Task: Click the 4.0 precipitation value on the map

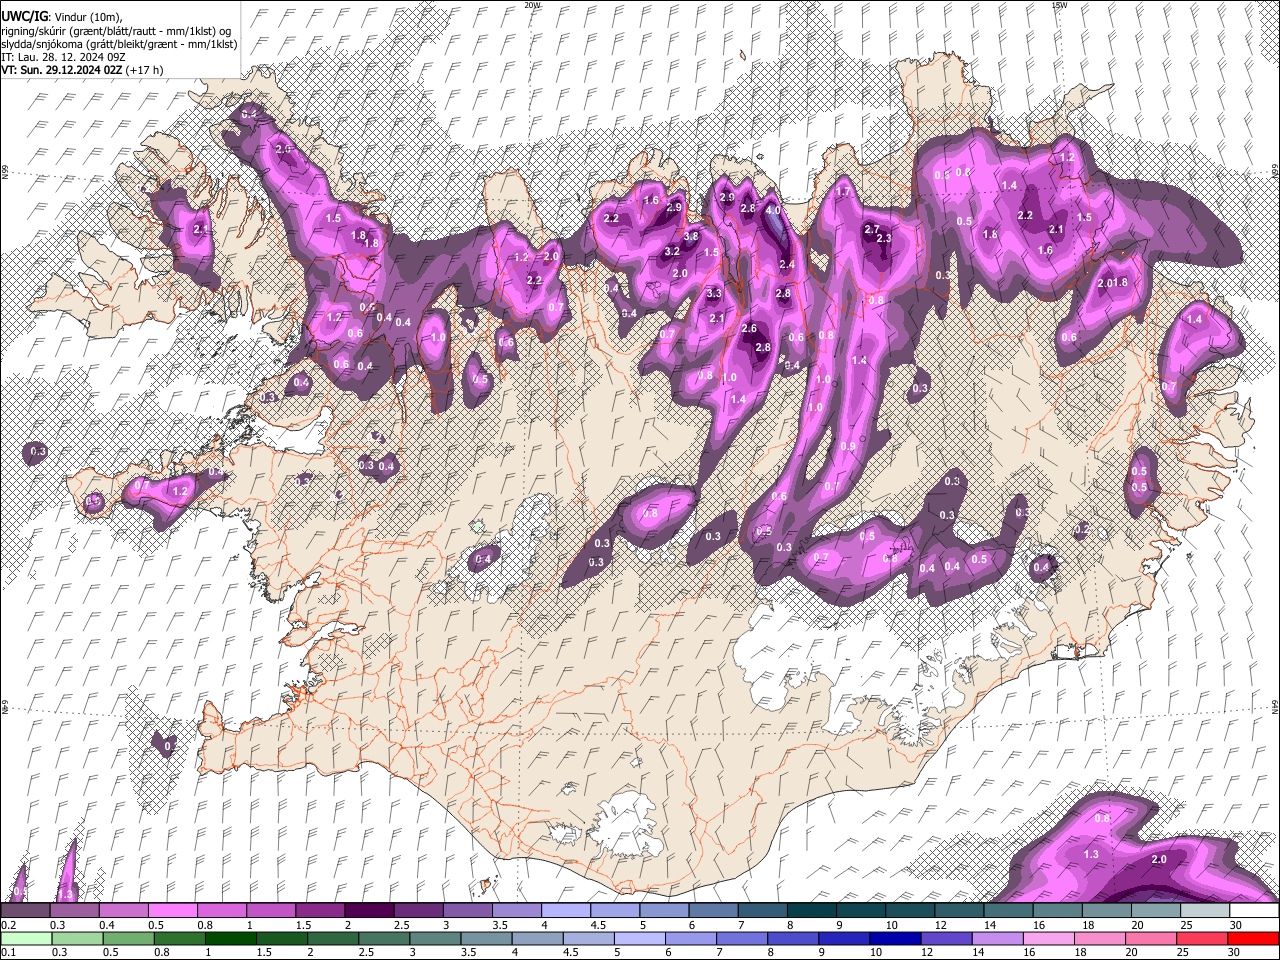Action: [x=773, y=211]
